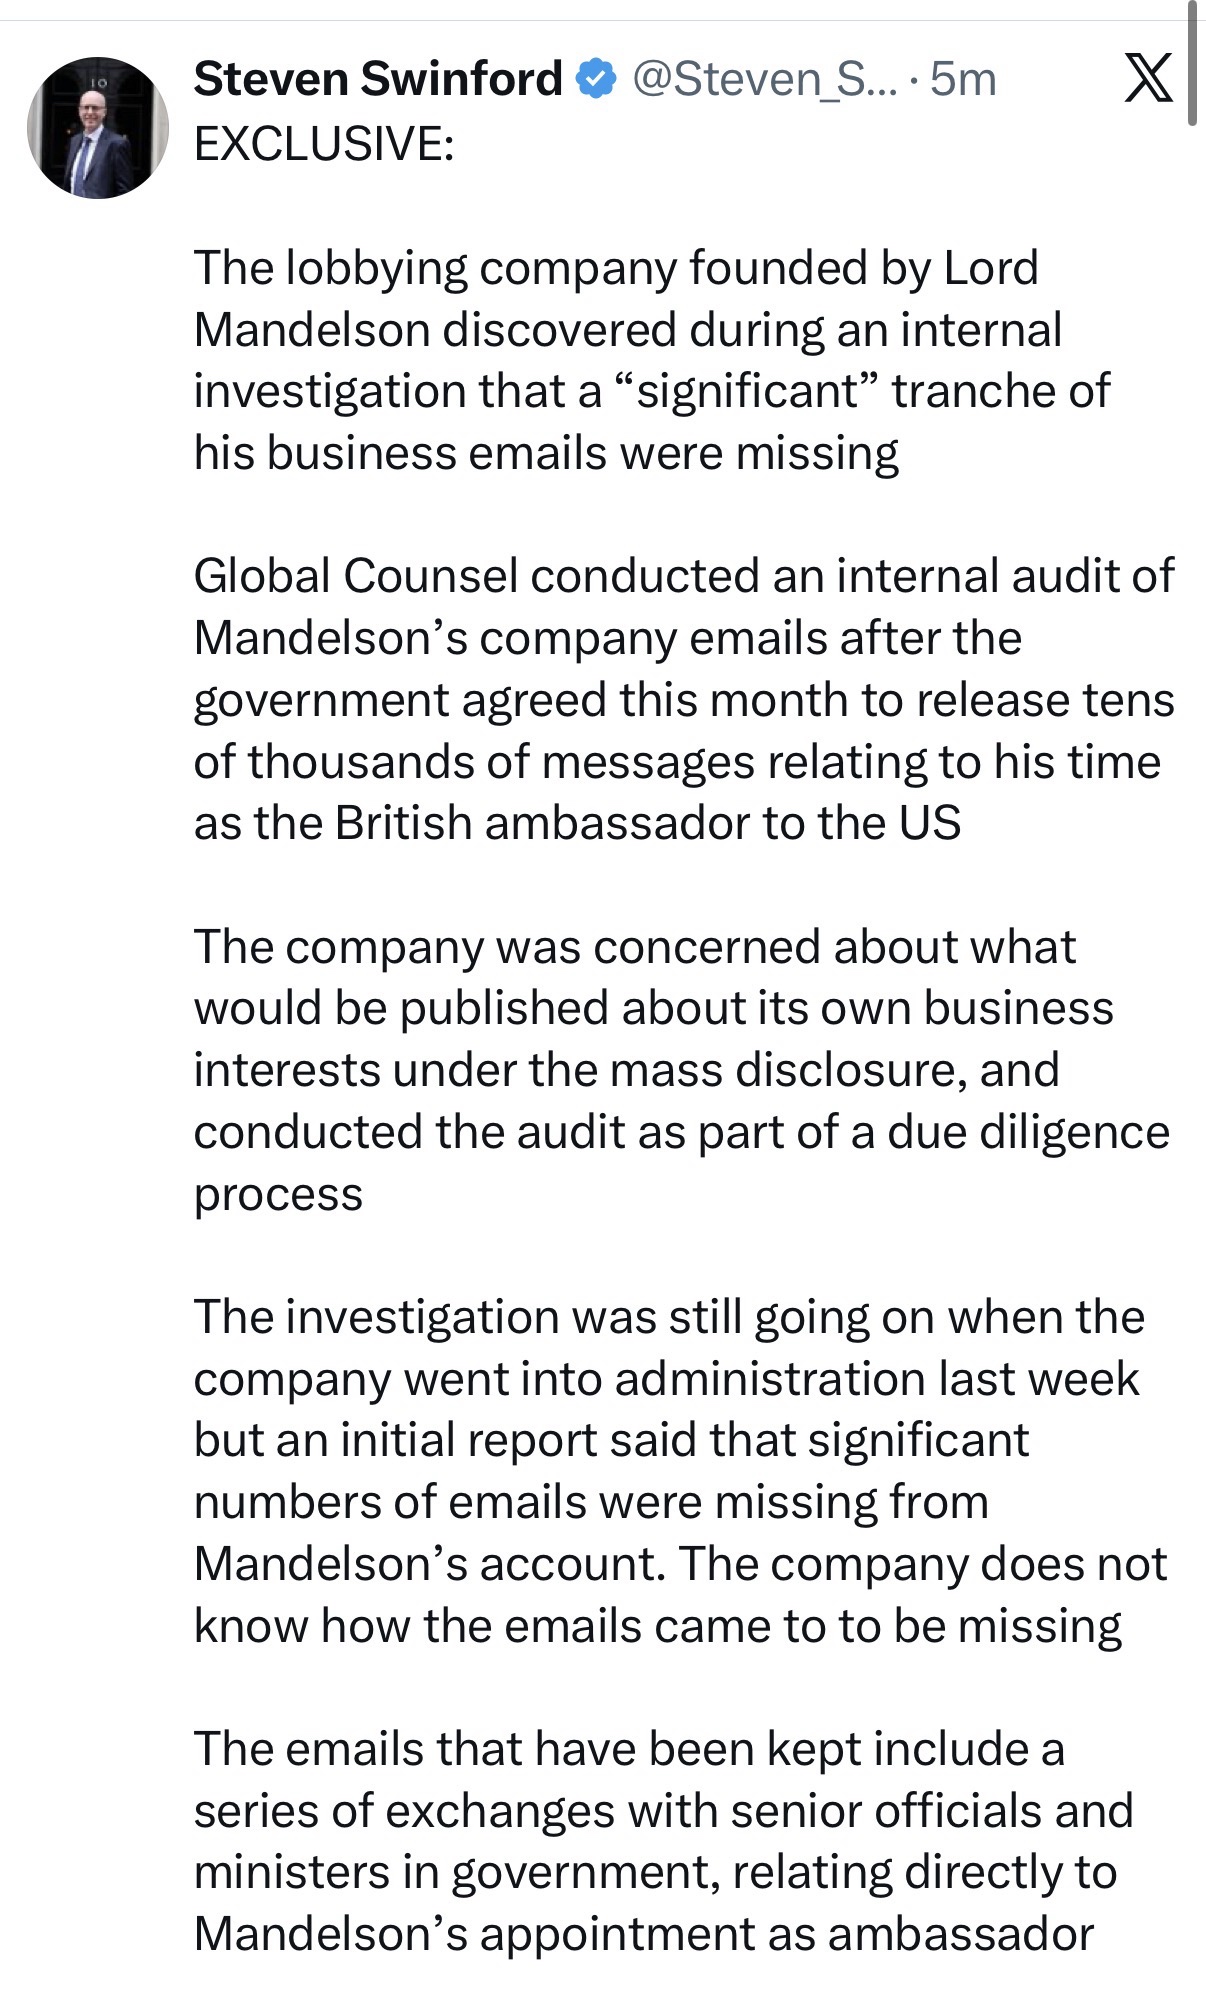Click the scrollbar thumb at right edge
The height and width of the screenshot is (1999, 1206).
pos(1192,62)
